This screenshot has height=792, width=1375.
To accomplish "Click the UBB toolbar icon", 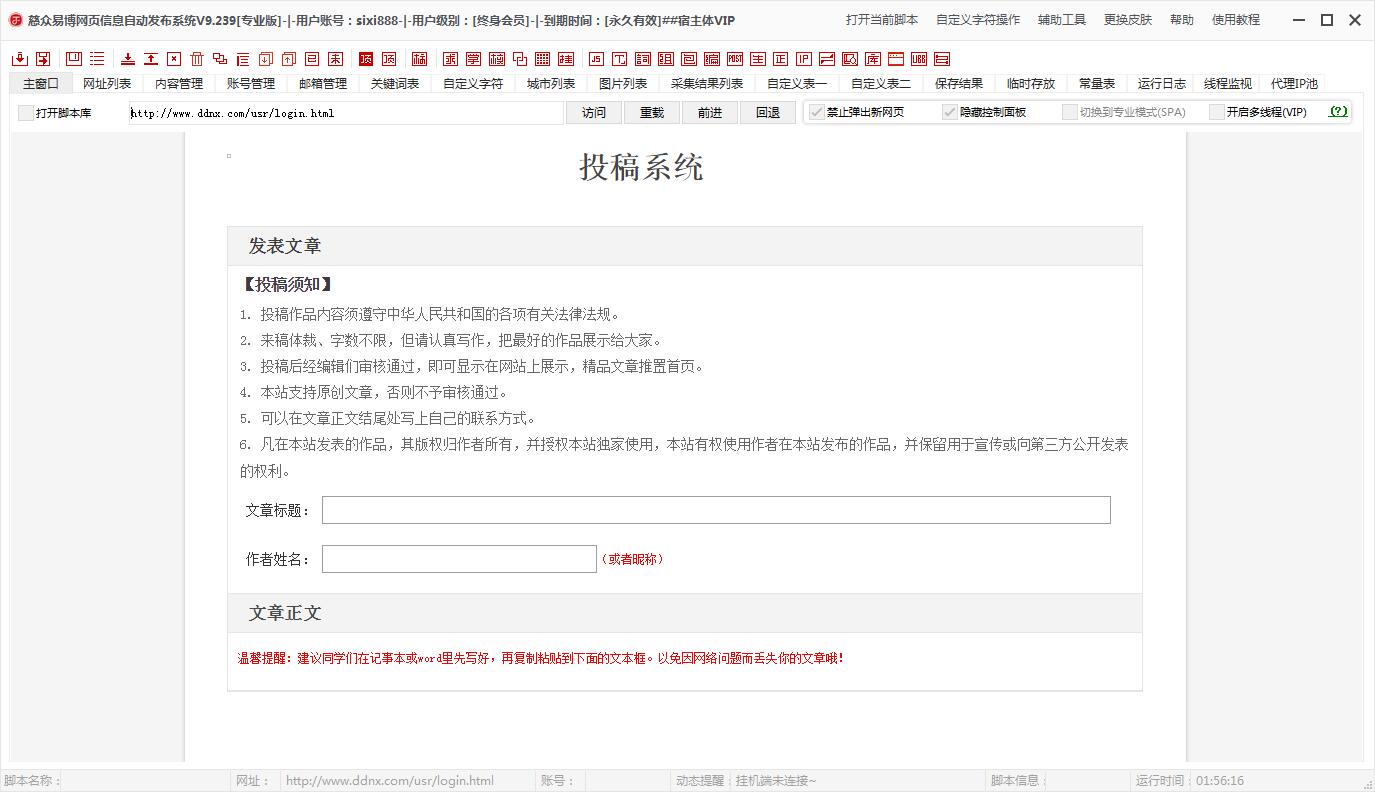I will [x=919, y=59].
